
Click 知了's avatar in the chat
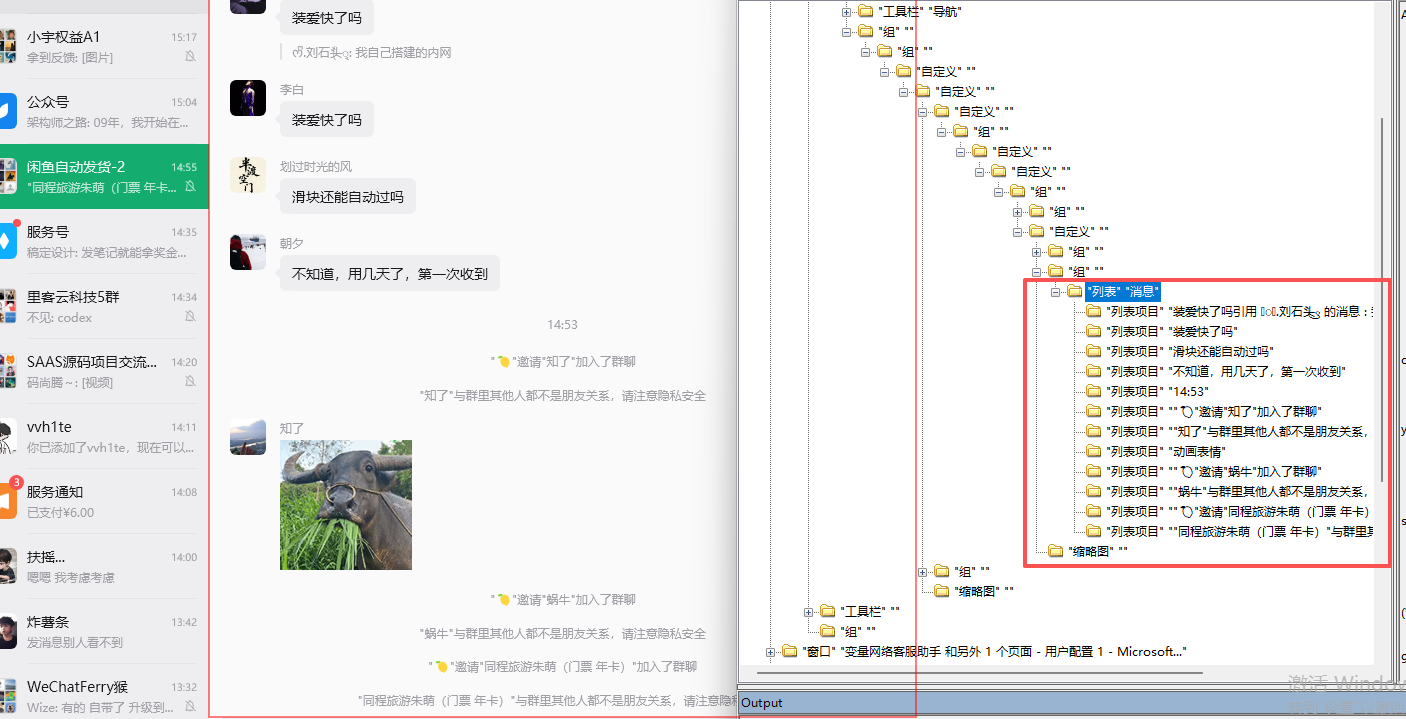248,437
